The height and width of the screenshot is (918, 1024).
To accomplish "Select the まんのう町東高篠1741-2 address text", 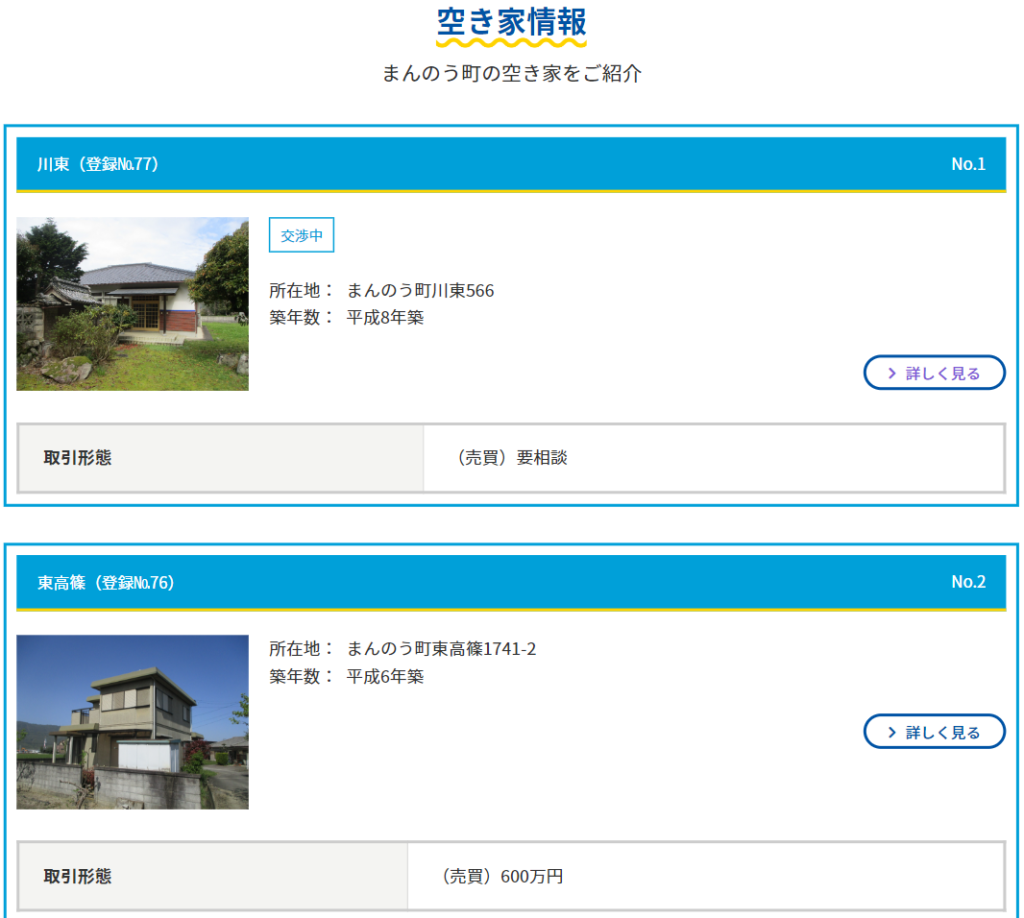I will click(441, 649).
